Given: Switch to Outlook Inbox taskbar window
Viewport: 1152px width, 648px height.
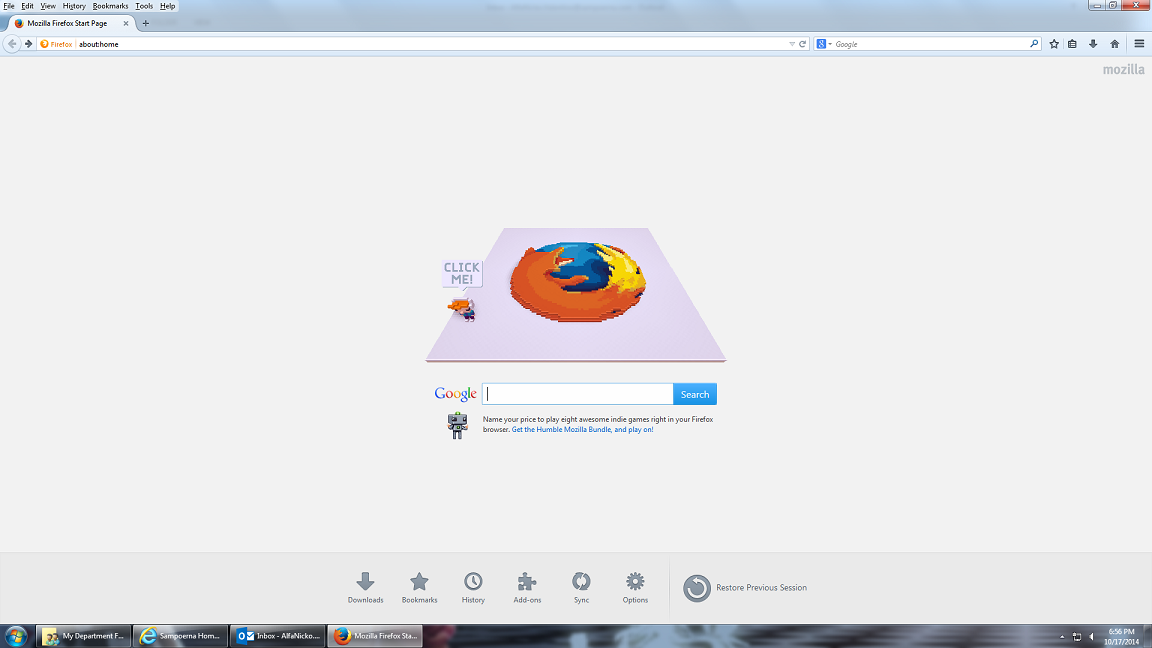Looking at the screenshot, I should [278, 636].
